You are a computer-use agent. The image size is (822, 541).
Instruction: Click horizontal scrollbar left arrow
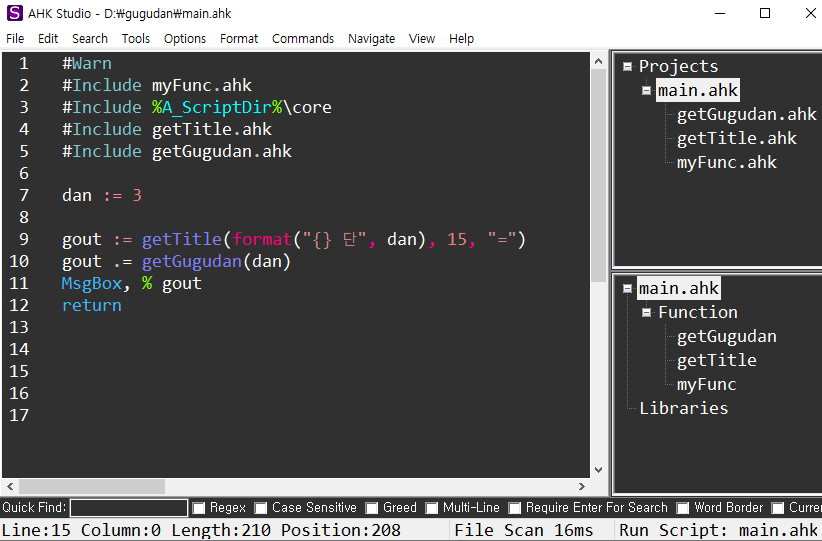coord(10,487)
